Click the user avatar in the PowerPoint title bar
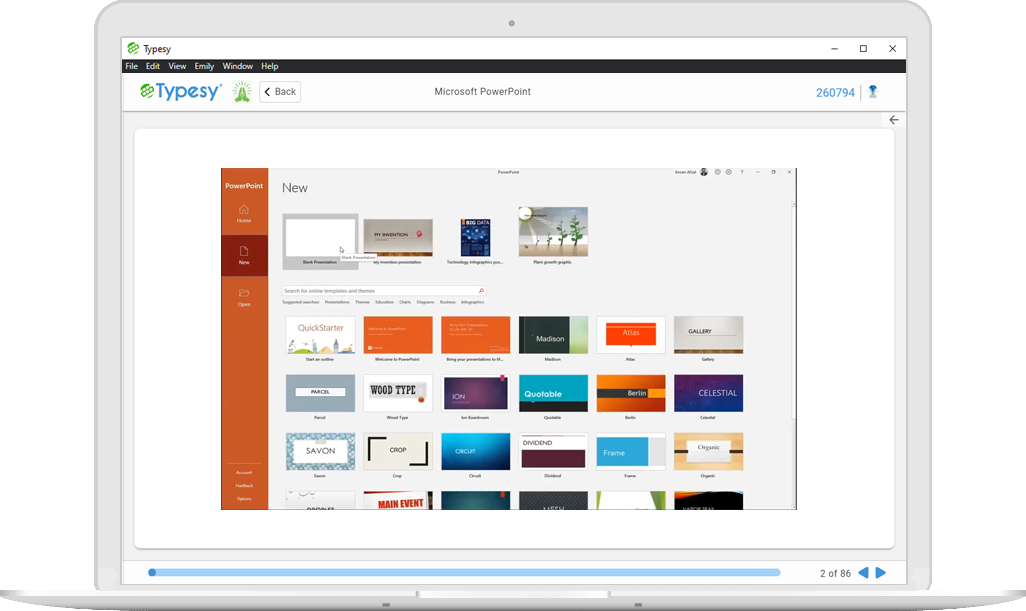The height and width of the screenshot is (611, 1026). coord(704,172)
